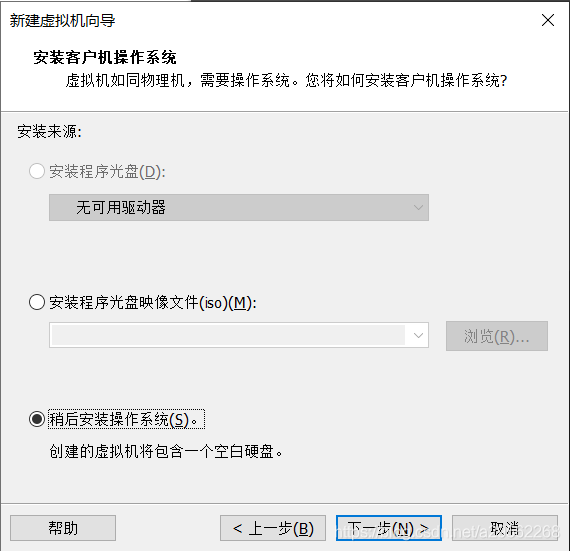Screen dimensions: 570x551
Task: Click the 安装程序光盘(D) label text
Action: (x=108, y=172)
